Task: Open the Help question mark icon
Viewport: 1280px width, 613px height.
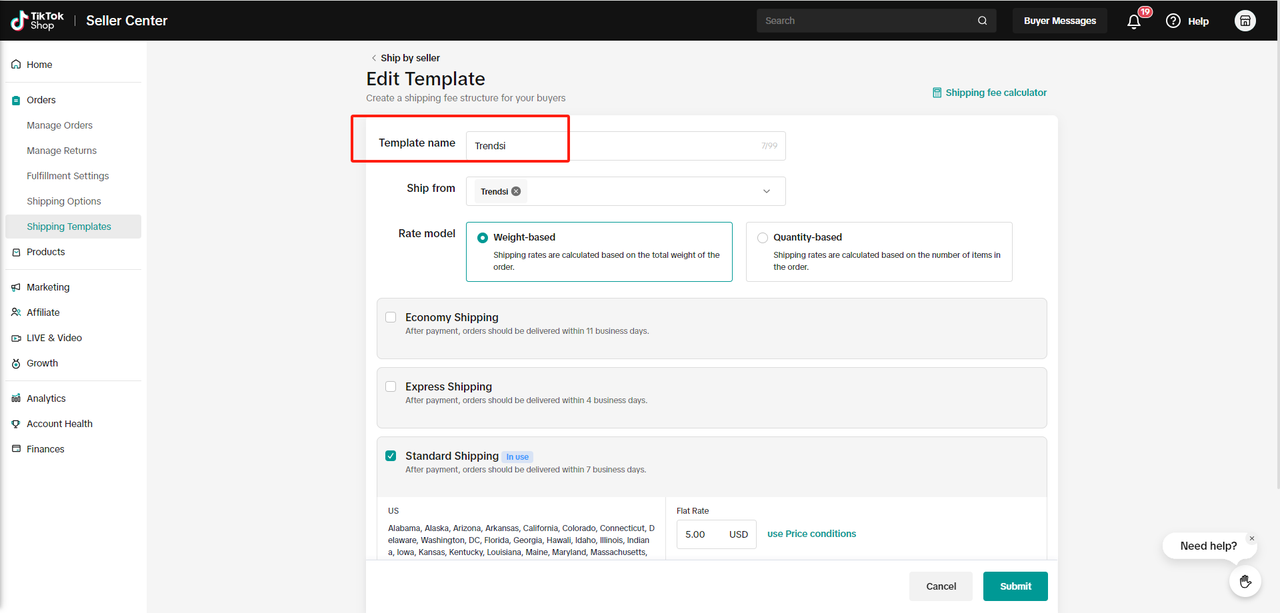Action: [1174, 21]
